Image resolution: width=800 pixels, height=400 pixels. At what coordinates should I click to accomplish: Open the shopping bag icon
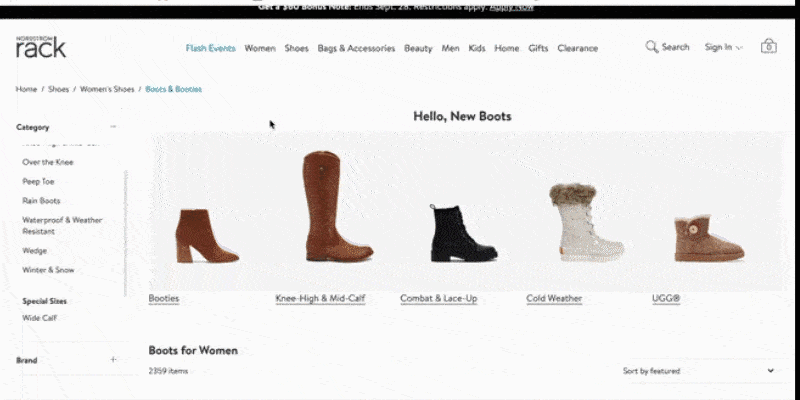coord(768,47)
